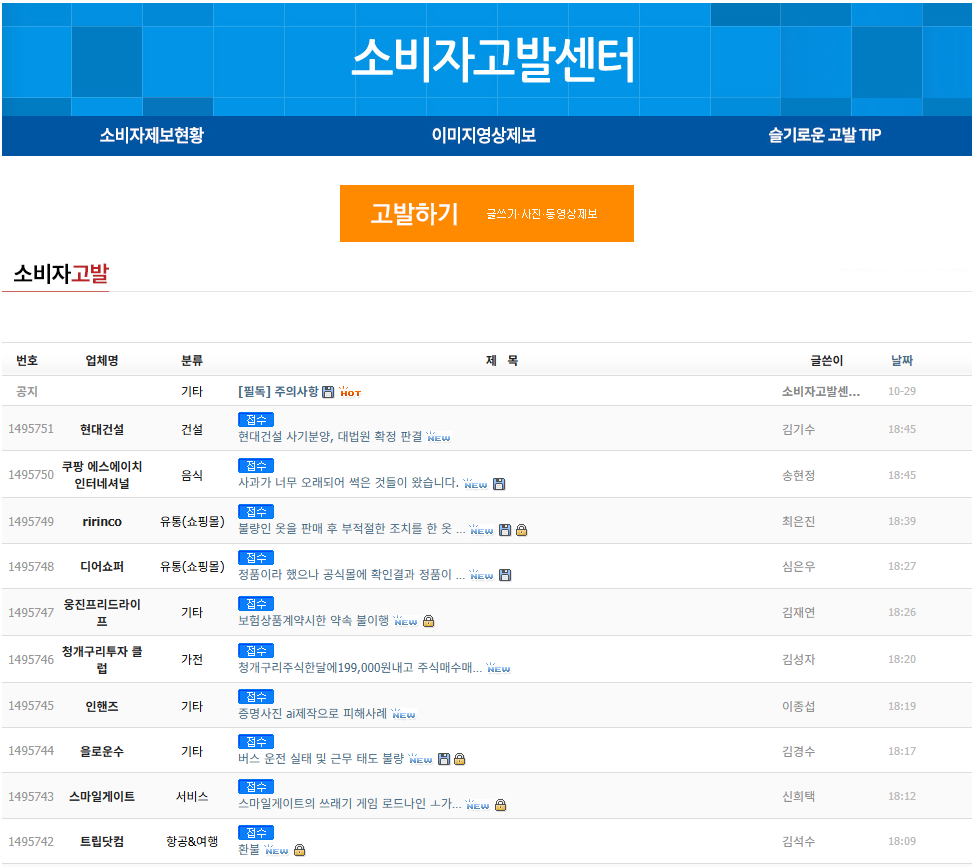The width and height of the screenshot is (974, 867).
Task: Click the 접수 status badge on the 웅진프리드라이프 post
Action: (x=254, y=603)
